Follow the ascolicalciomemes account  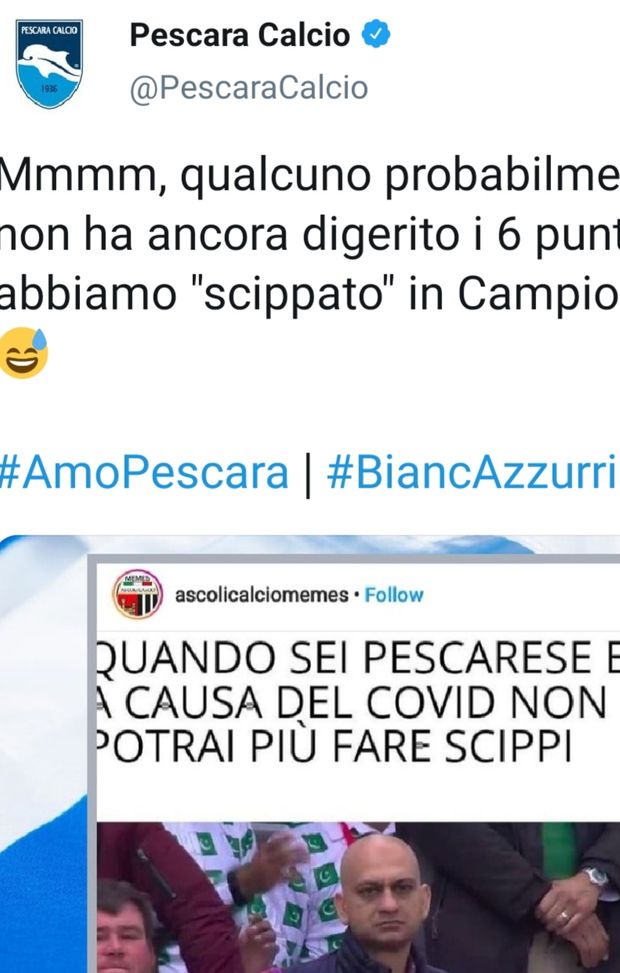coord(393,595)
